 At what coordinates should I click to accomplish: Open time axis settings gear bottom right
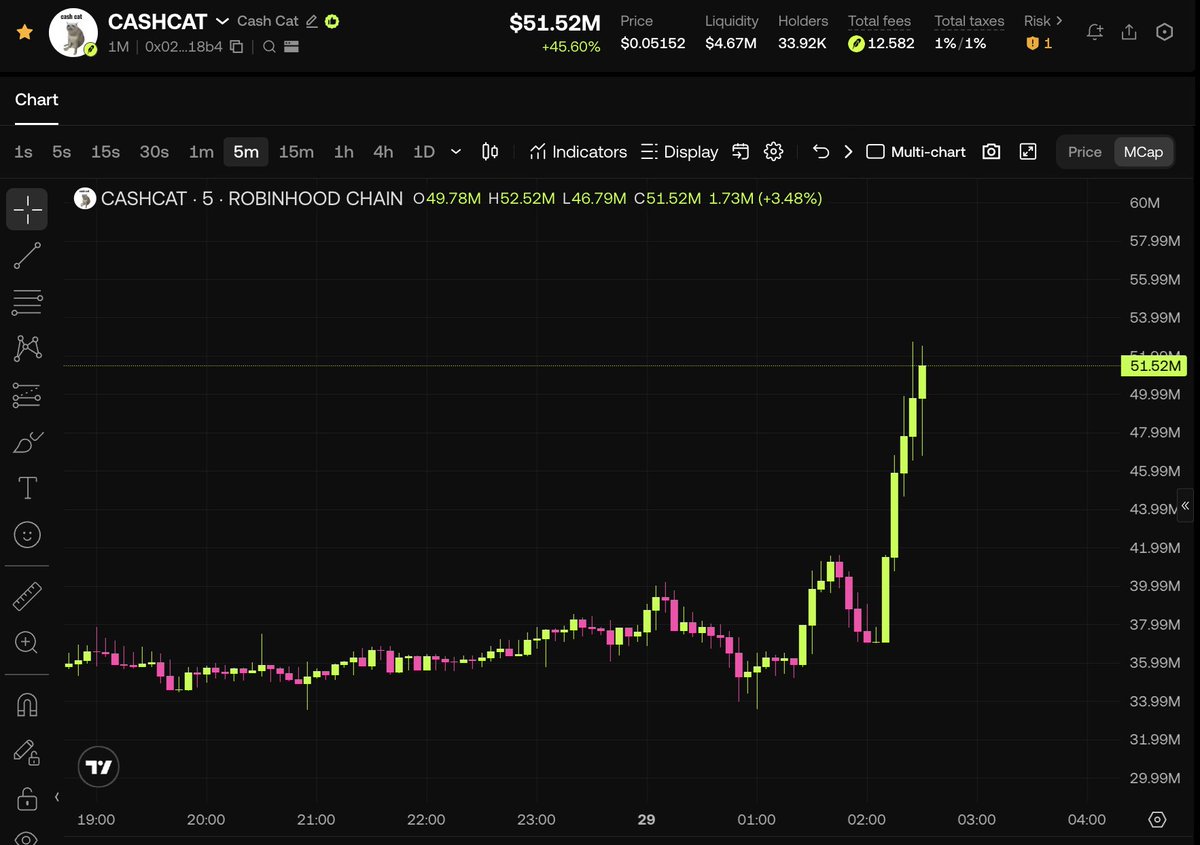pos(1158,819)
